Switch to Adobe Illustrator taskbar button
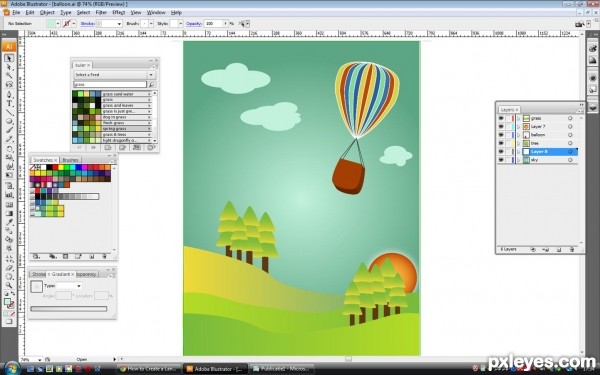600x375 pixels. (x=215, y=369)
